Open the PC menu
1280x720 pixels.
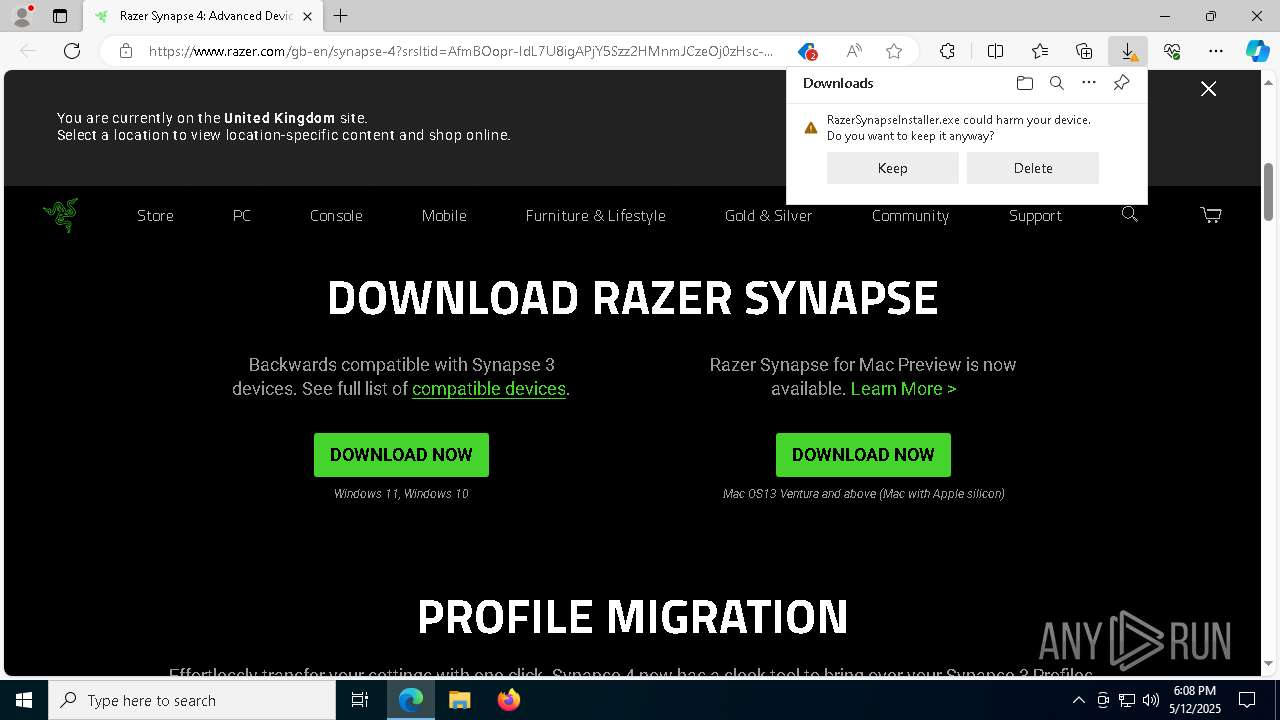click(x=242, y=216)
